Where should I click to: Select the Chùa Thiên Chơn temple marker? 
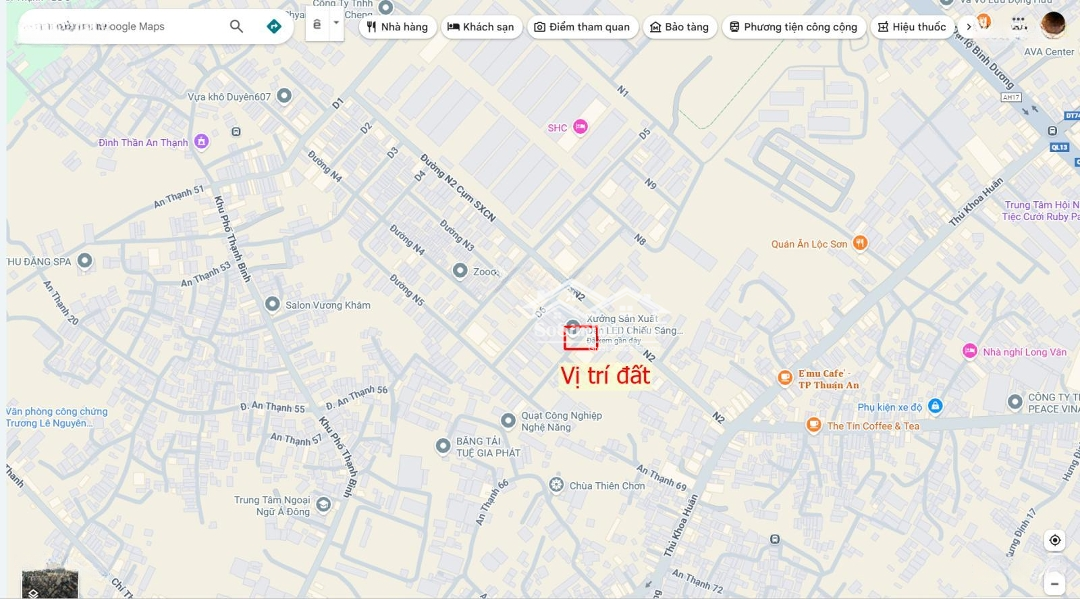tap(557, 485)
